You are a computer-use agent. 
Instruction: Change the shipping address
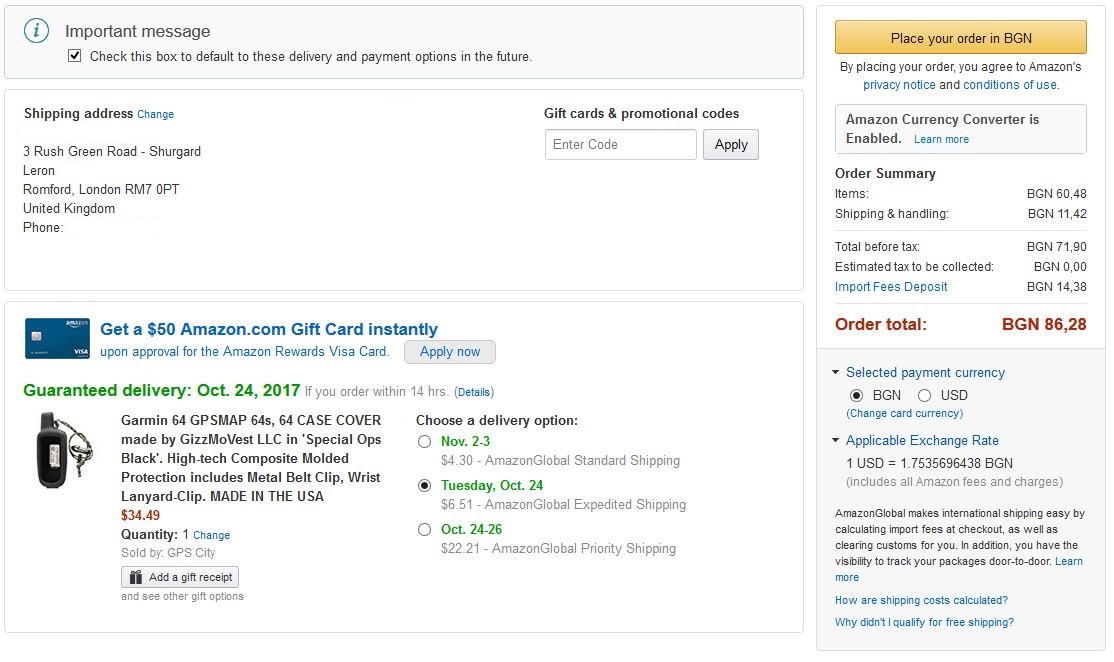point(155,114)
